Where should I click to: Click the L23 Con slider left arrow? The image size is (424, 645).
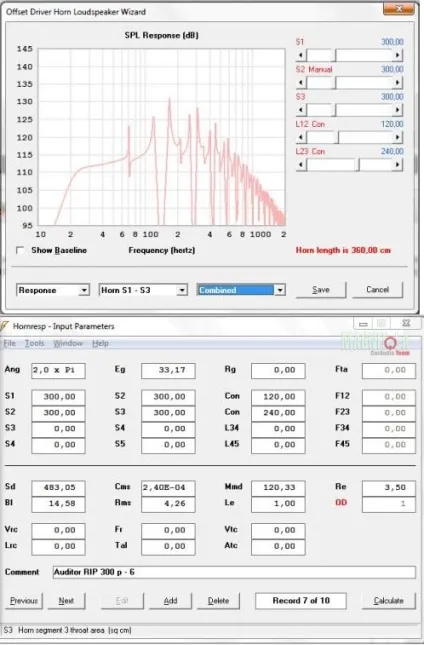coord(301,165)
